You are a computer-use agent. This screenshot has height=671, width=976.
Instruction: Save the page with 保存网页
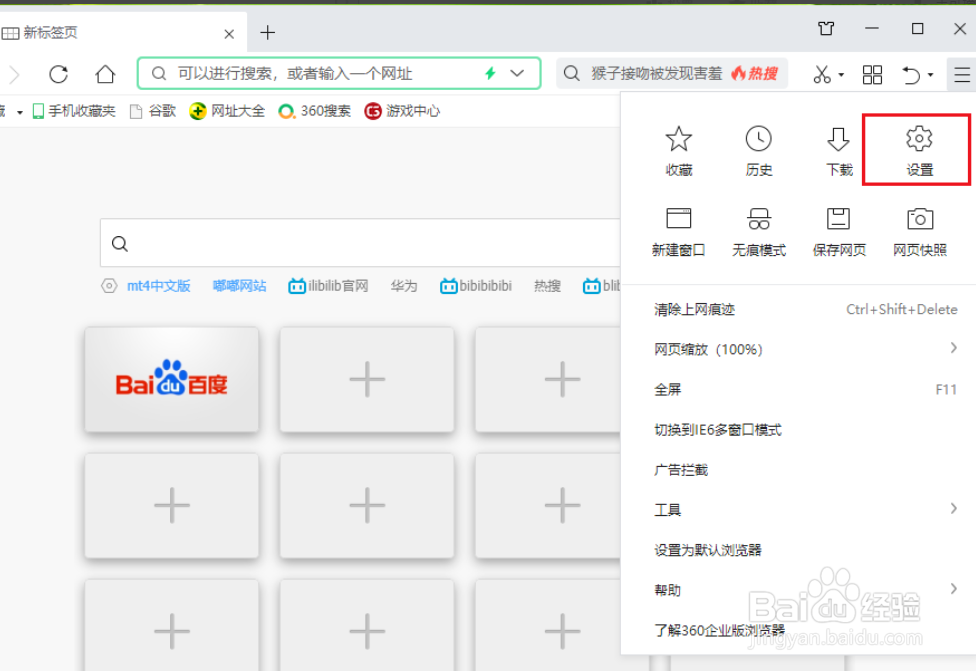(838, 230)
